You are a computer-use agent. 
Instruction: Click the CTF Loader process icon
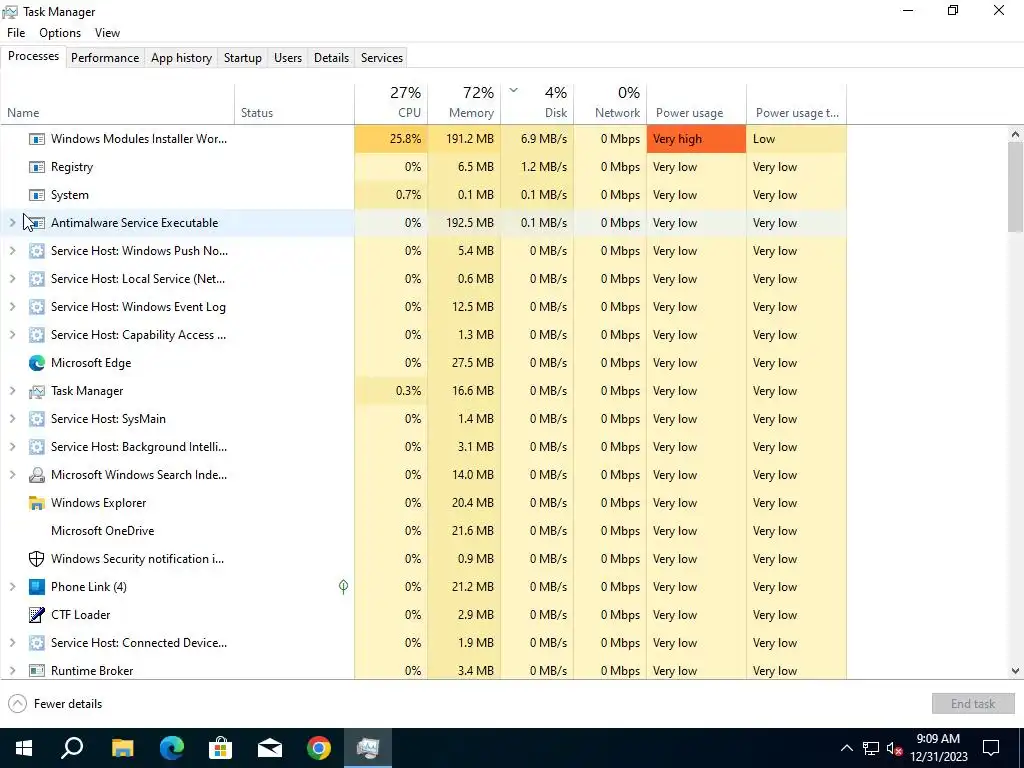[37, 615]
